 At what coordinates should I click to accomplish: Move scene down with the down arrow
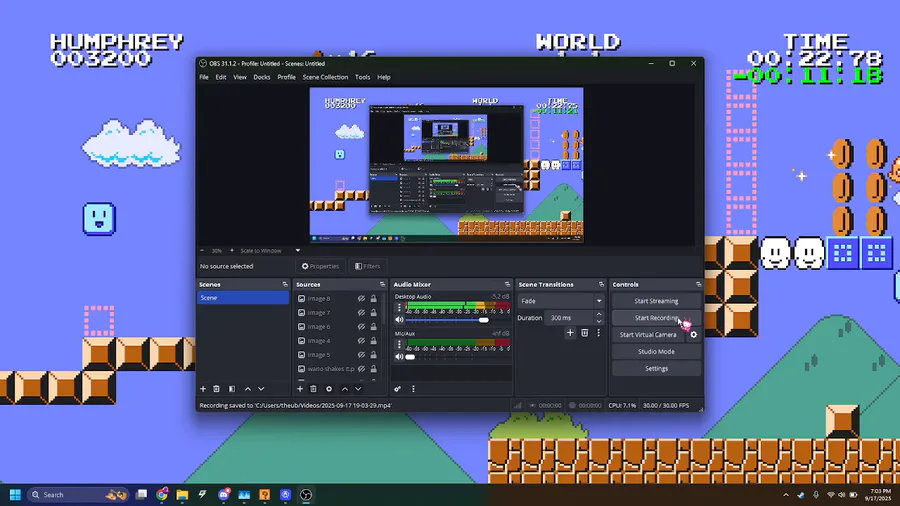point(261,389)
